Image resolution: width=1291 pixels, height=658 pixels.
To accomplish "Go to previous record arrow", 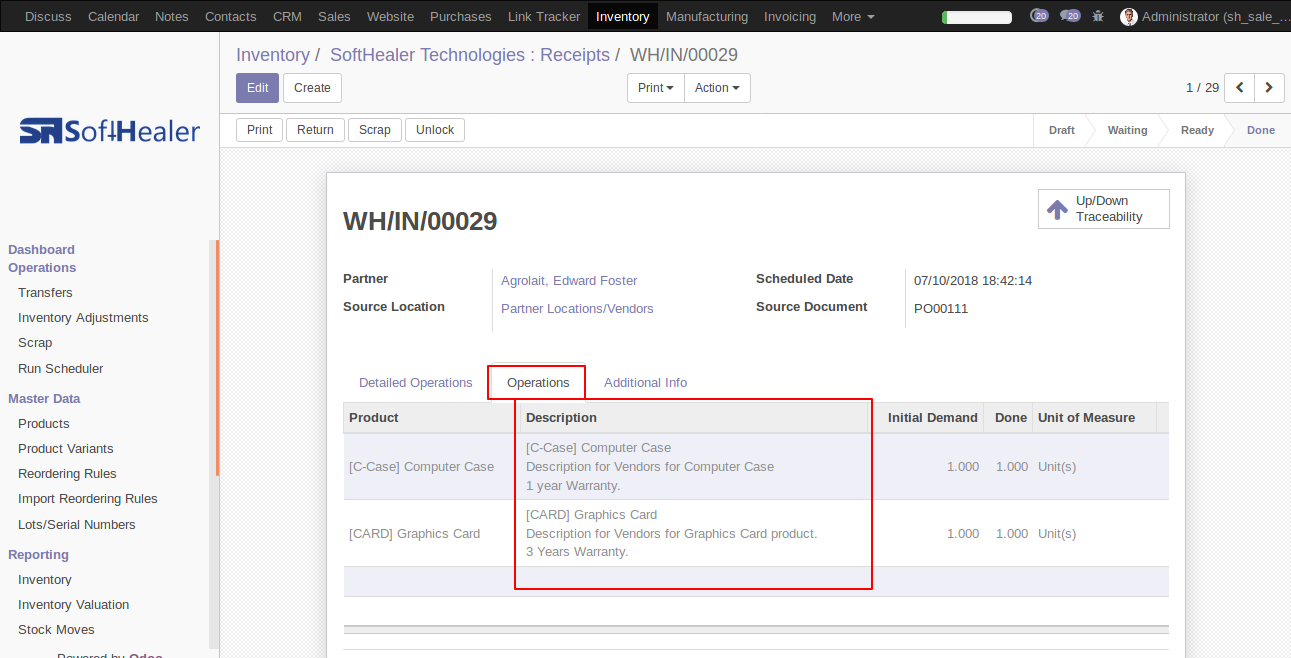I will (x=1240, y=88).
